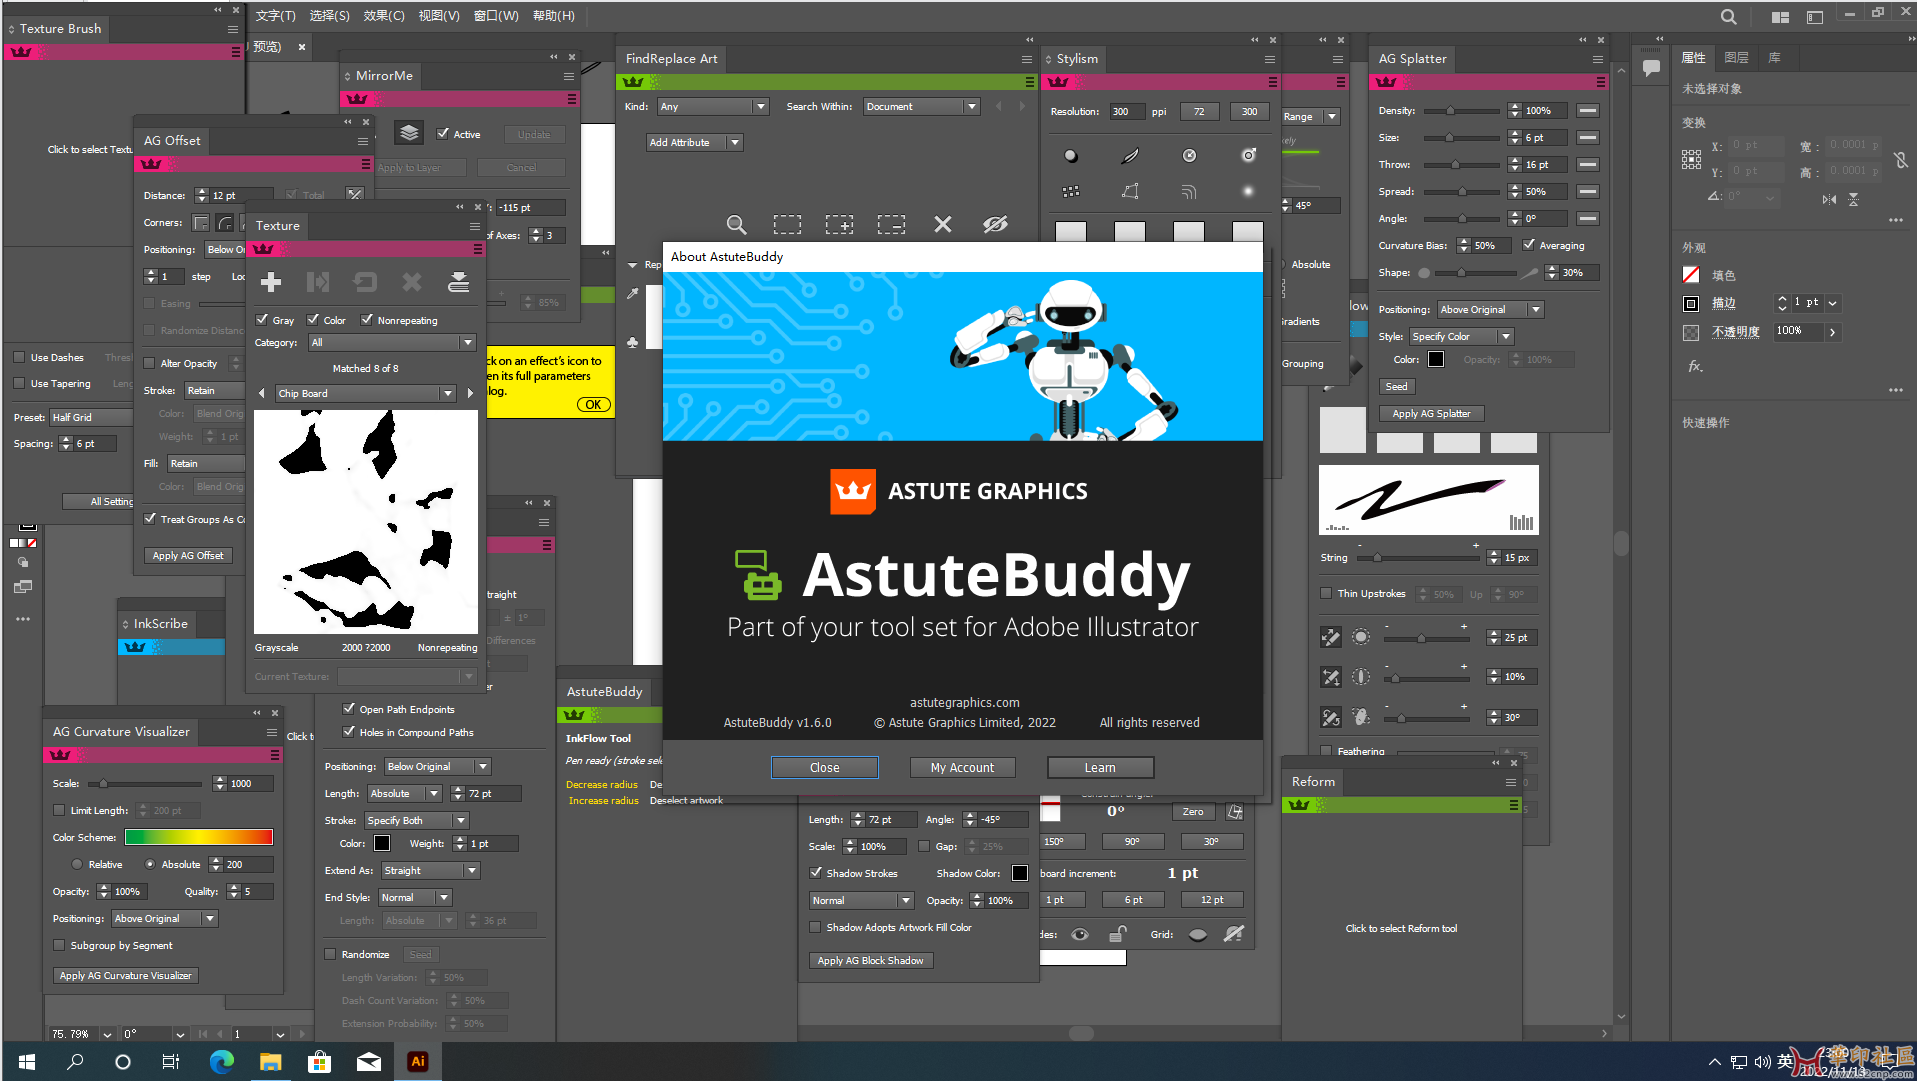Click the grid lens shape icon
The width and height of the screenshot is (1917, 1081).
coord(1197,934)
